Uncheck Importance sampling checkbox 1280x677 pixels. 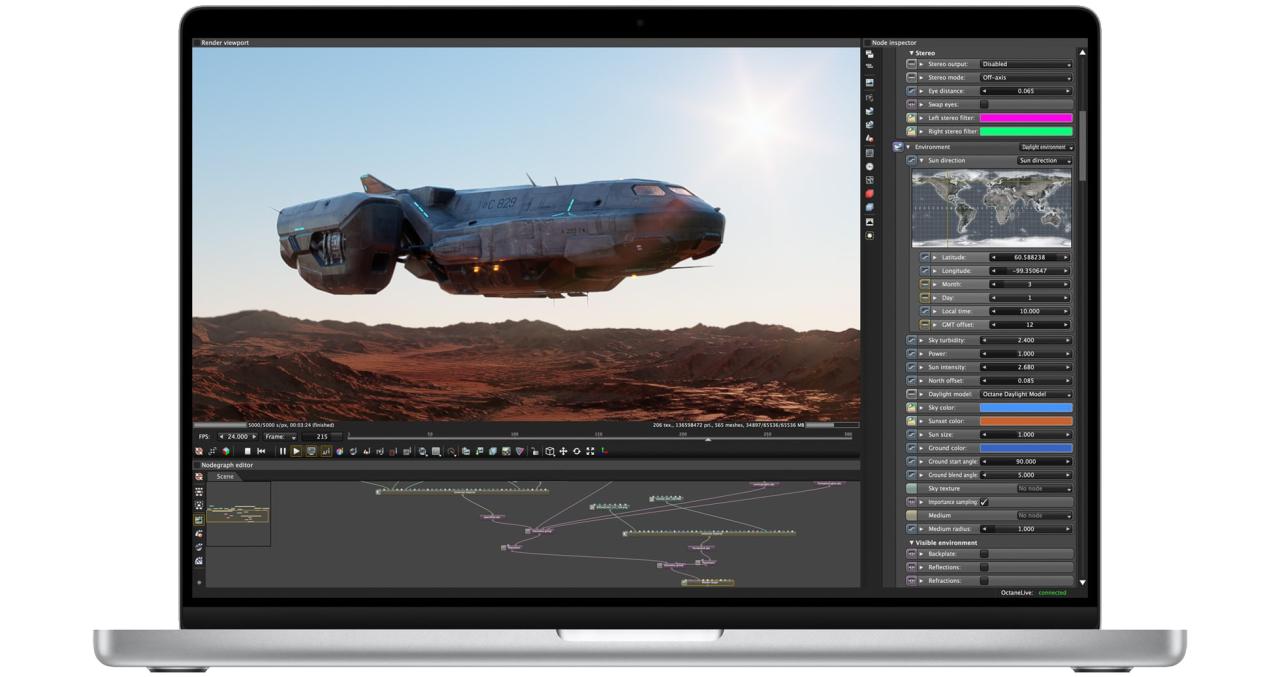[984, 502]
